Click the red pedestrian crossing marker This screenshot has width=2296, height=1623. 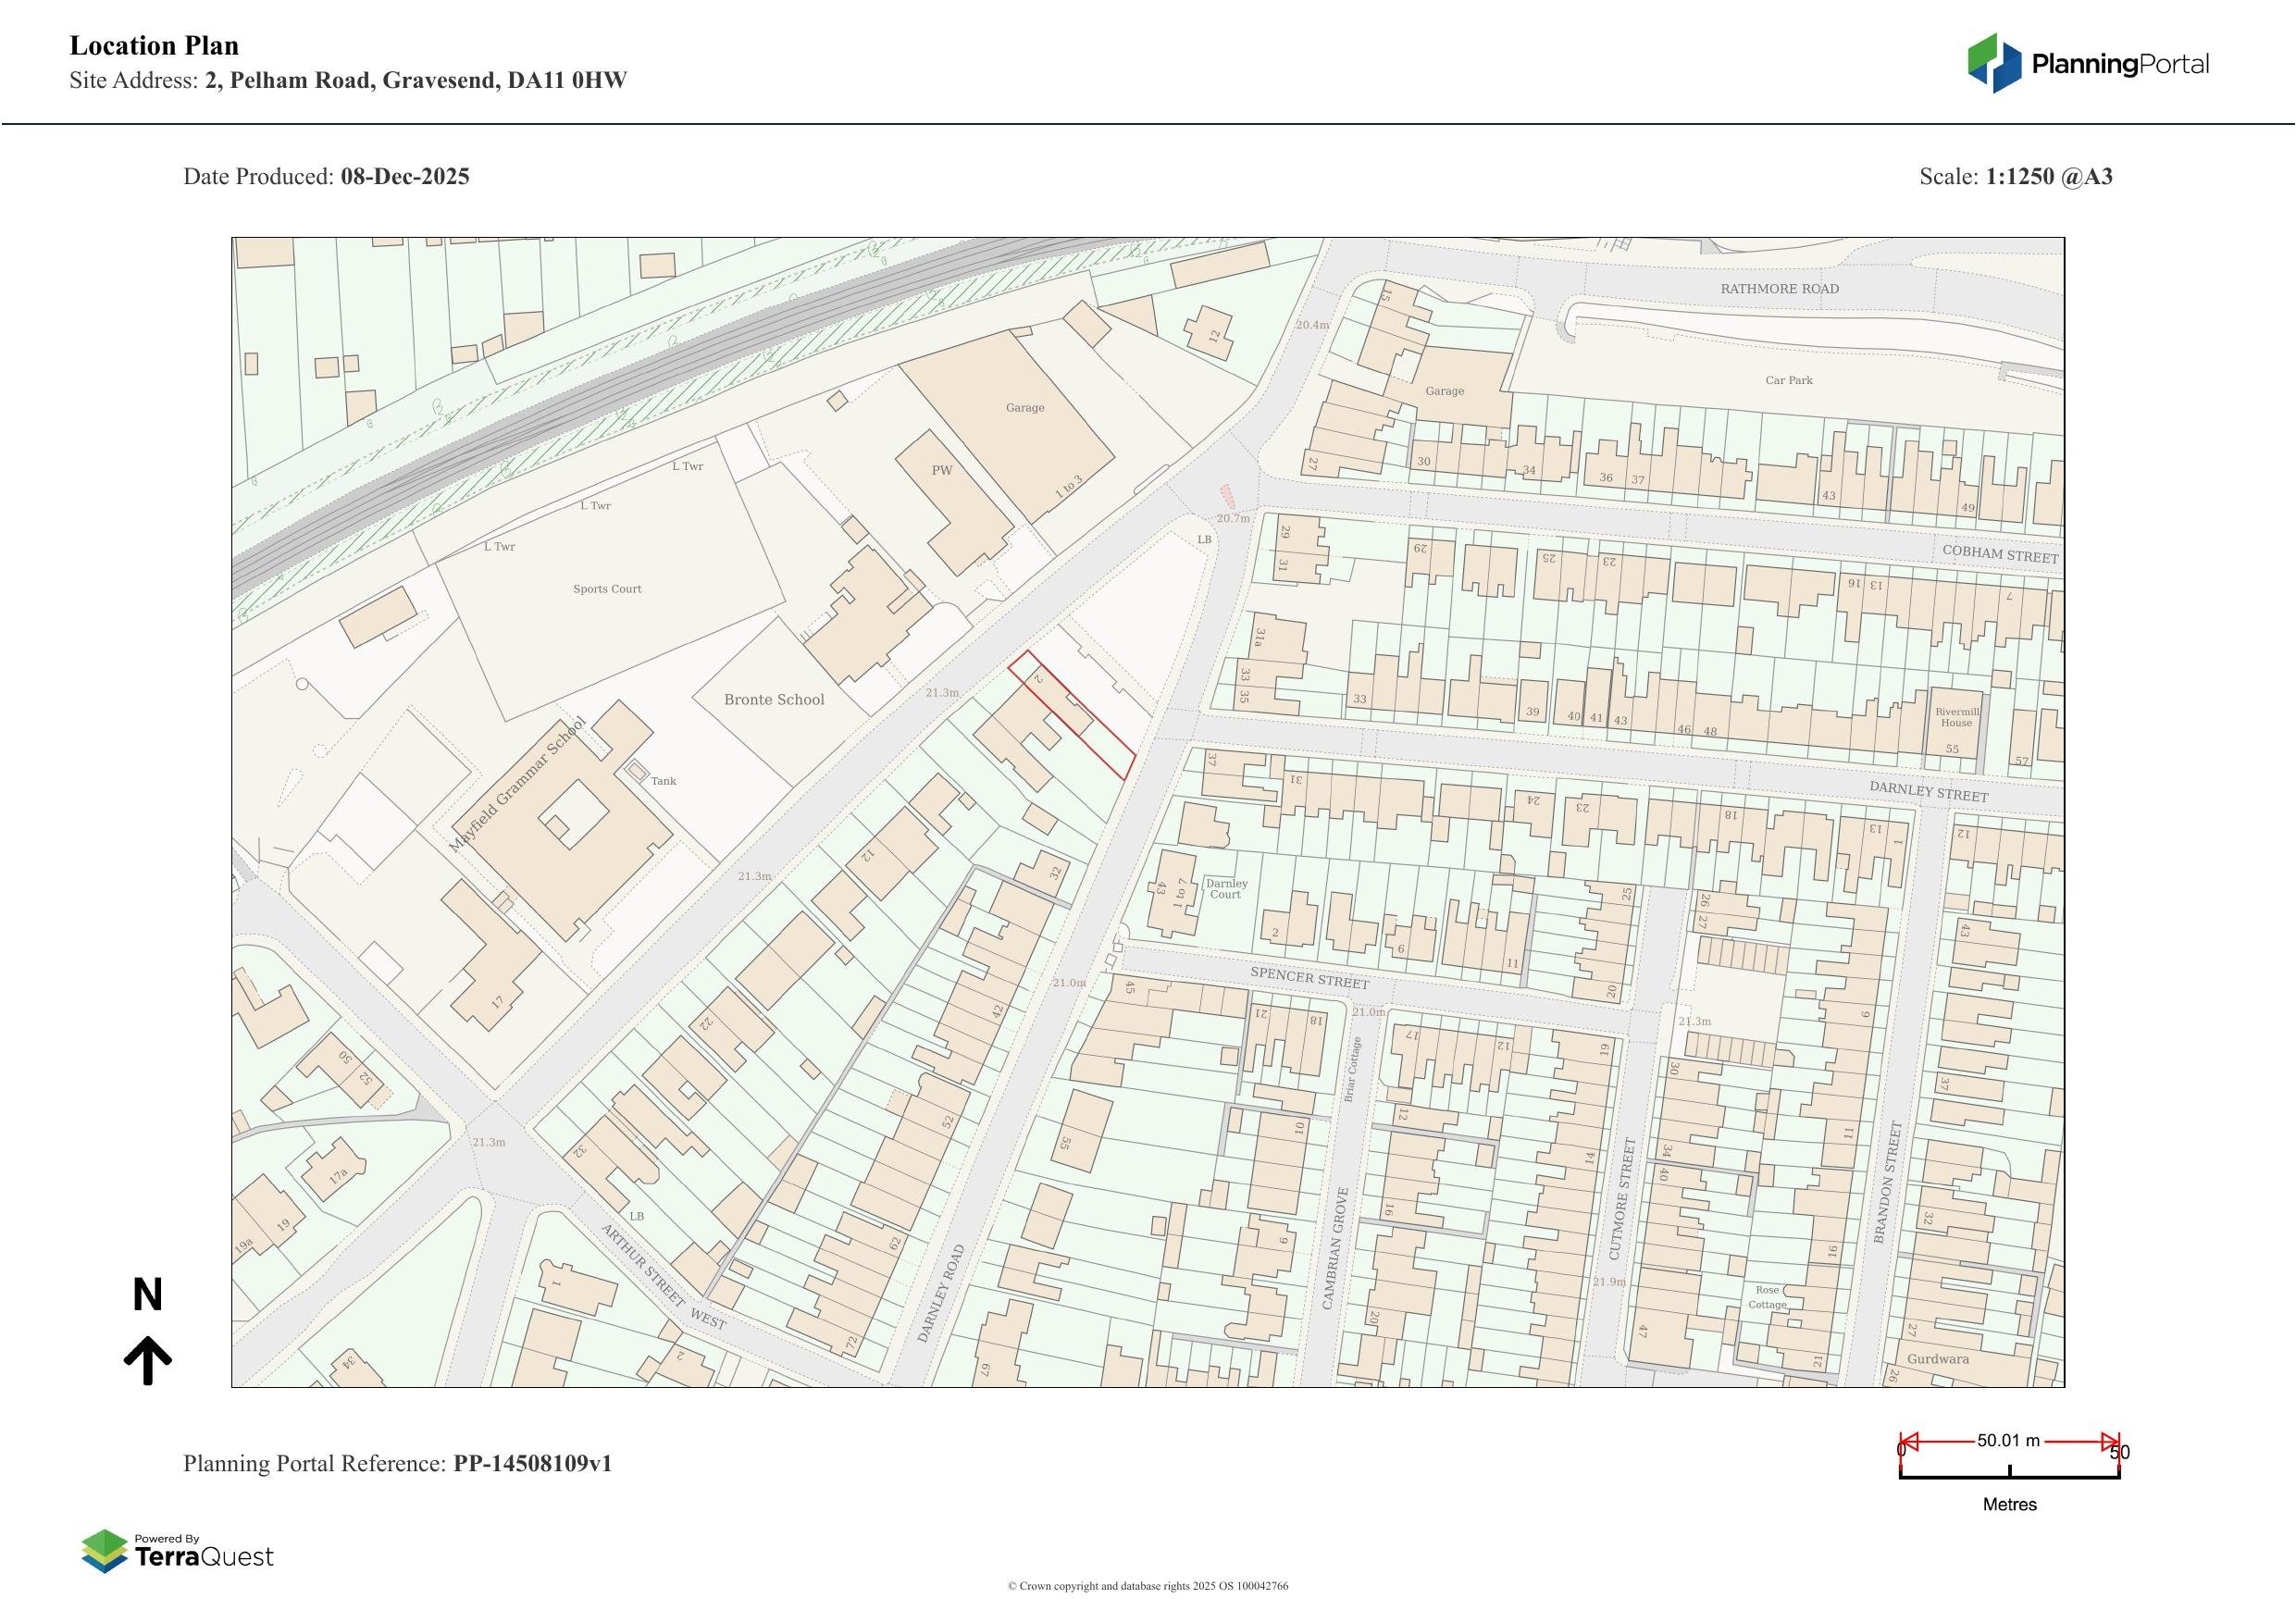coord(1227,495)
